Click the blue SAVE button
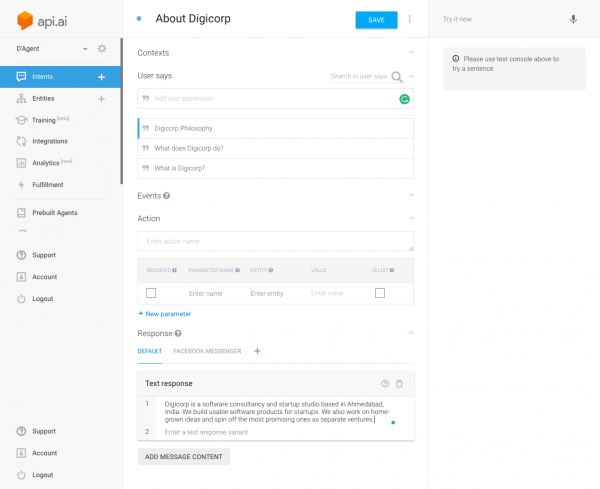This screenshot has width=600, height=489. 377,20
